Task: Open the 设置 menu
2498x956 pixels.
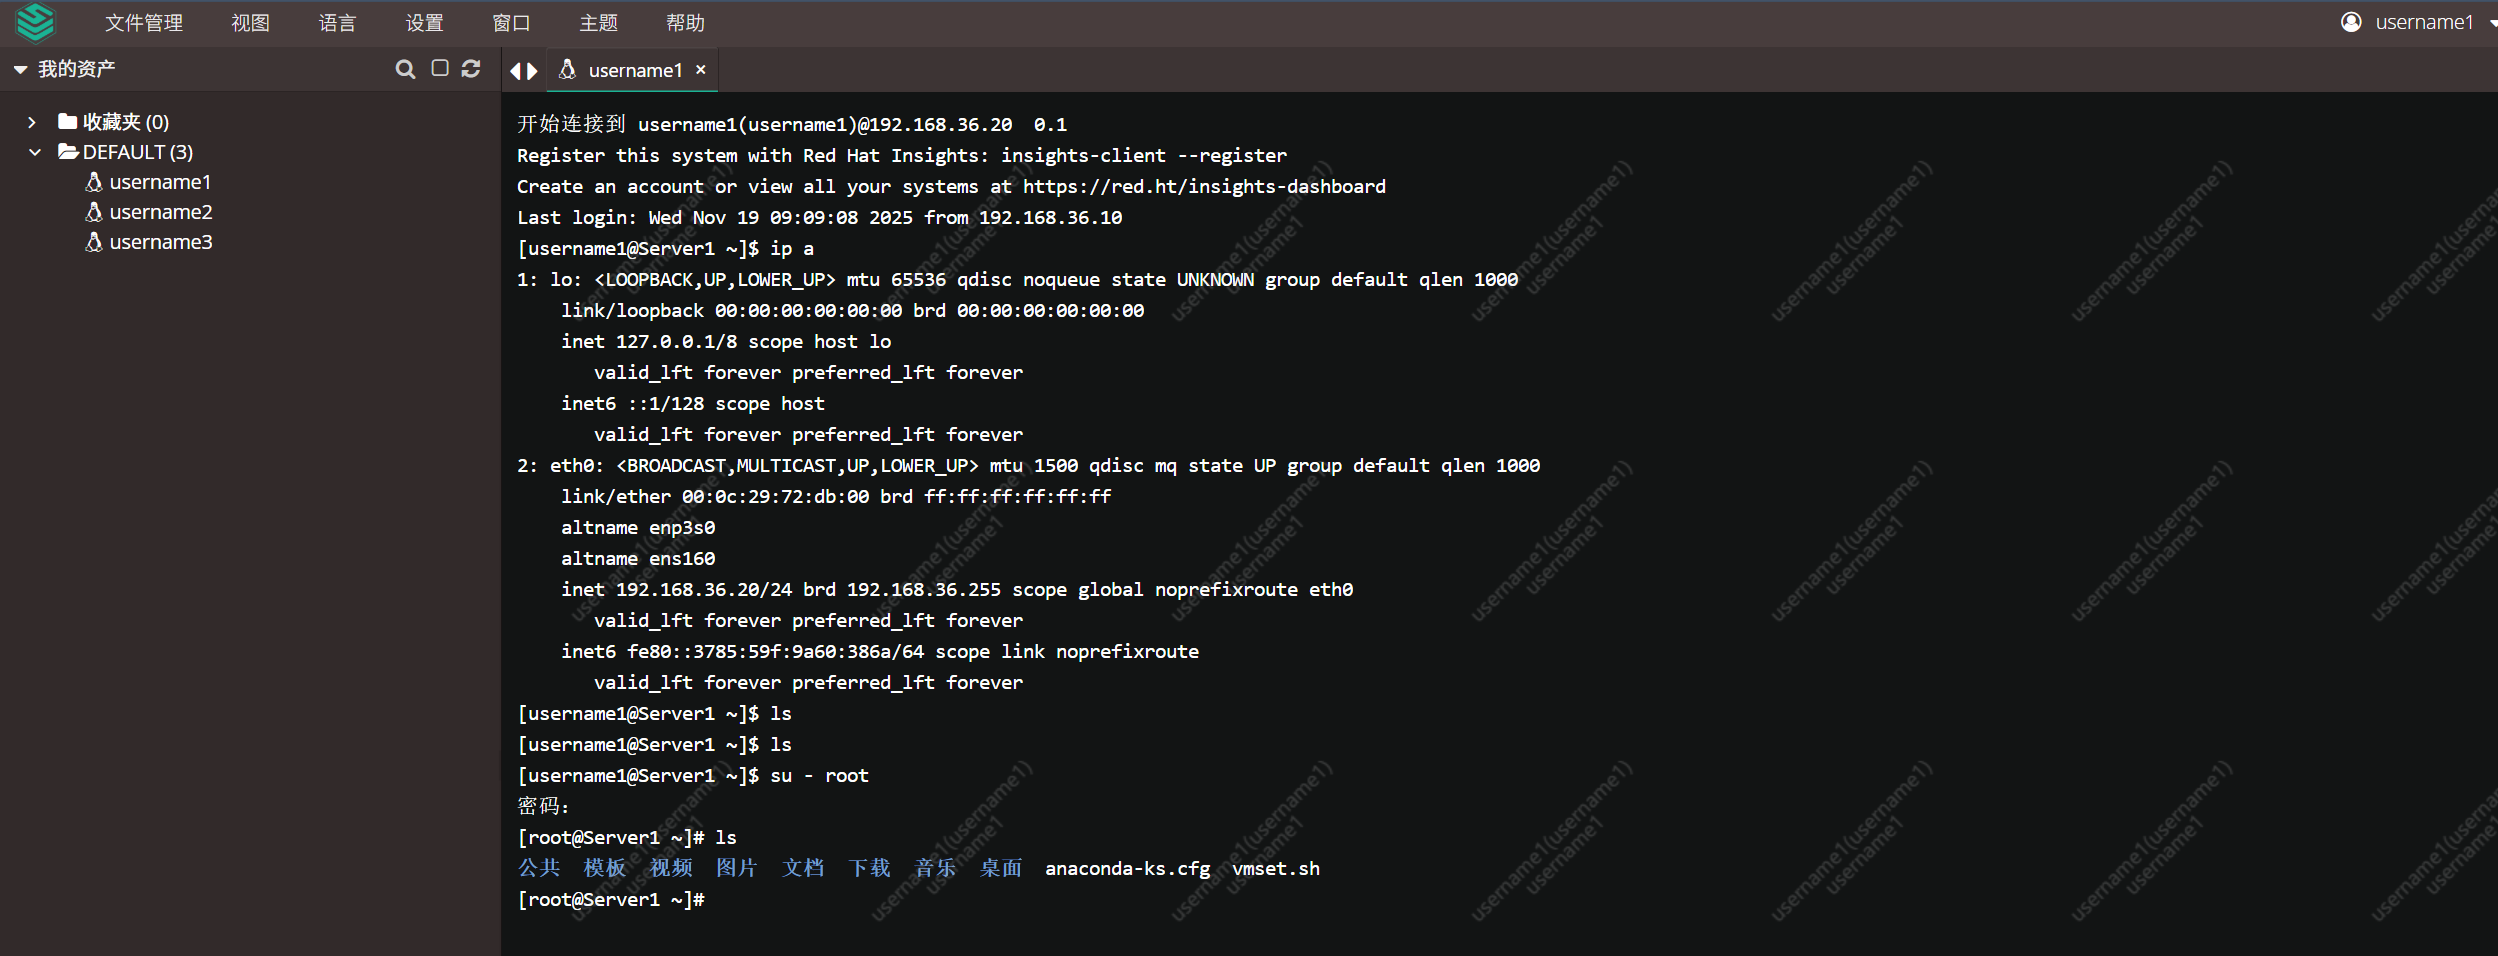Action: coord(424,22)
